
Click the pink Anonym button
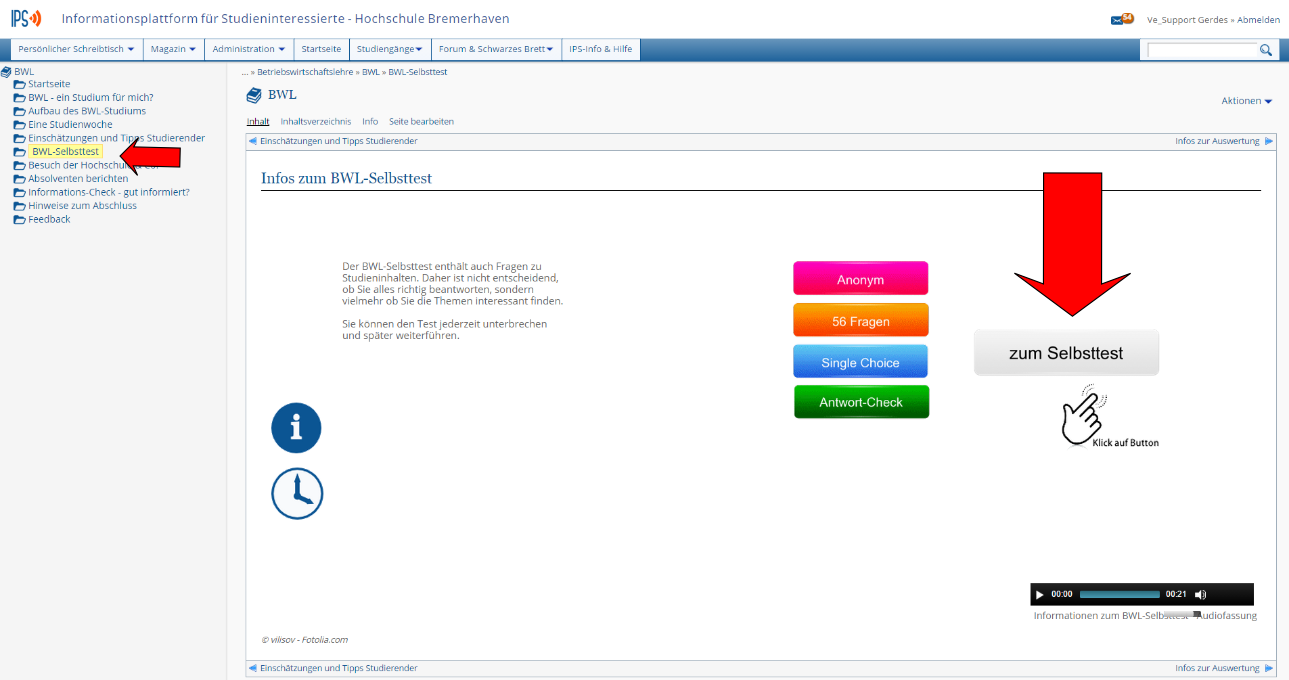860,279
